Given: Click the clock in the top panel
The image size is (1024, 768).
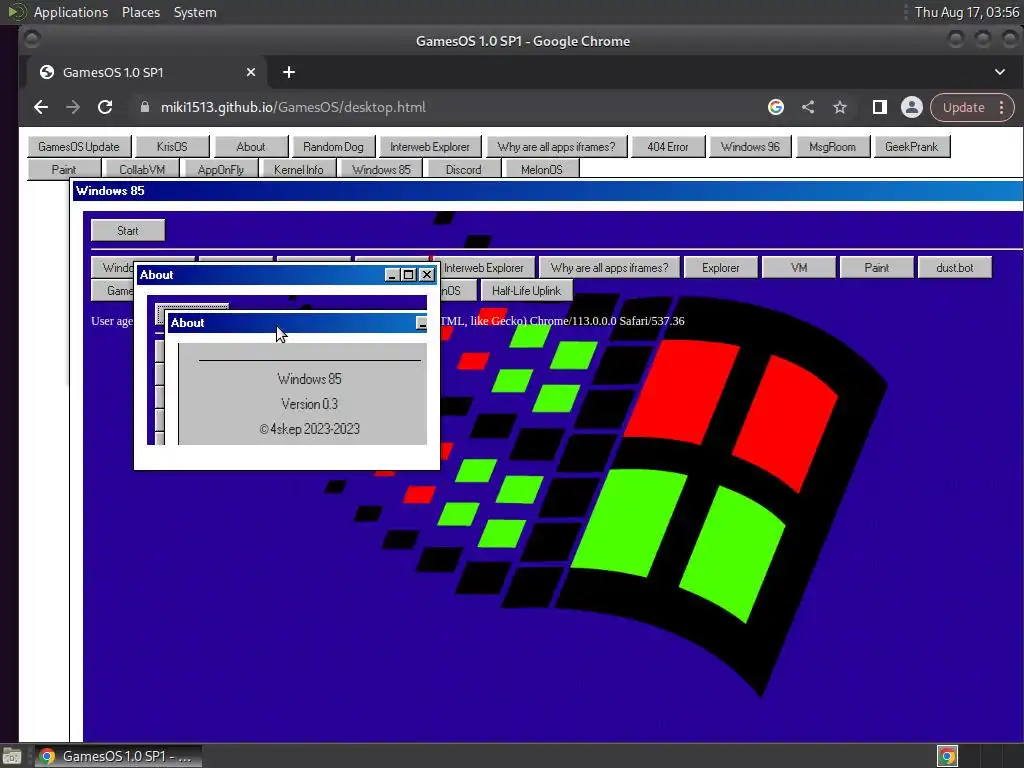Looking at the screenshot, I should [x=967, y=12].
